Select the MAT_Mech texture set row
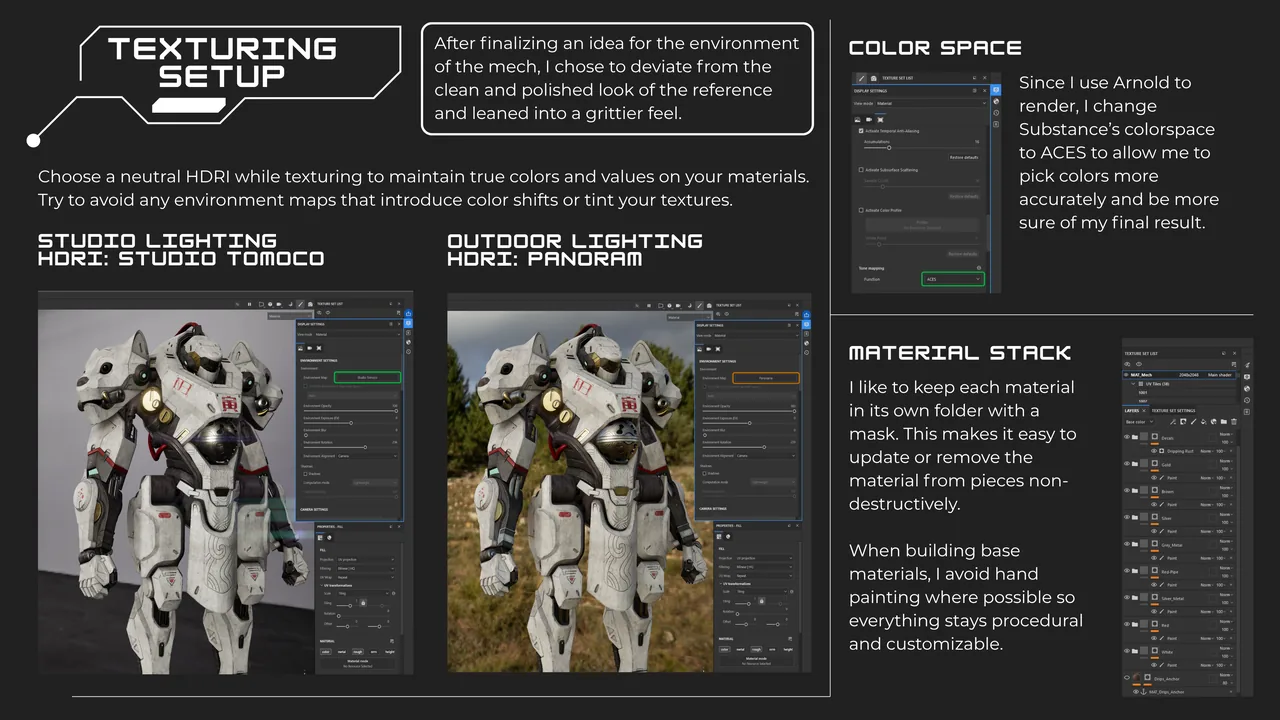1280x720 pixels. (1179, 375)
